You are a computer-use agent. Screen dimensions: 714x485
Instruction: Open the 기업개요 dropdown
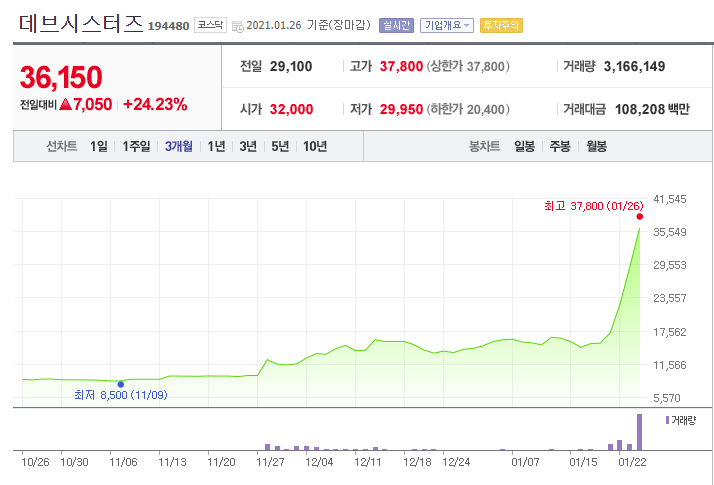tap(447, 26)
